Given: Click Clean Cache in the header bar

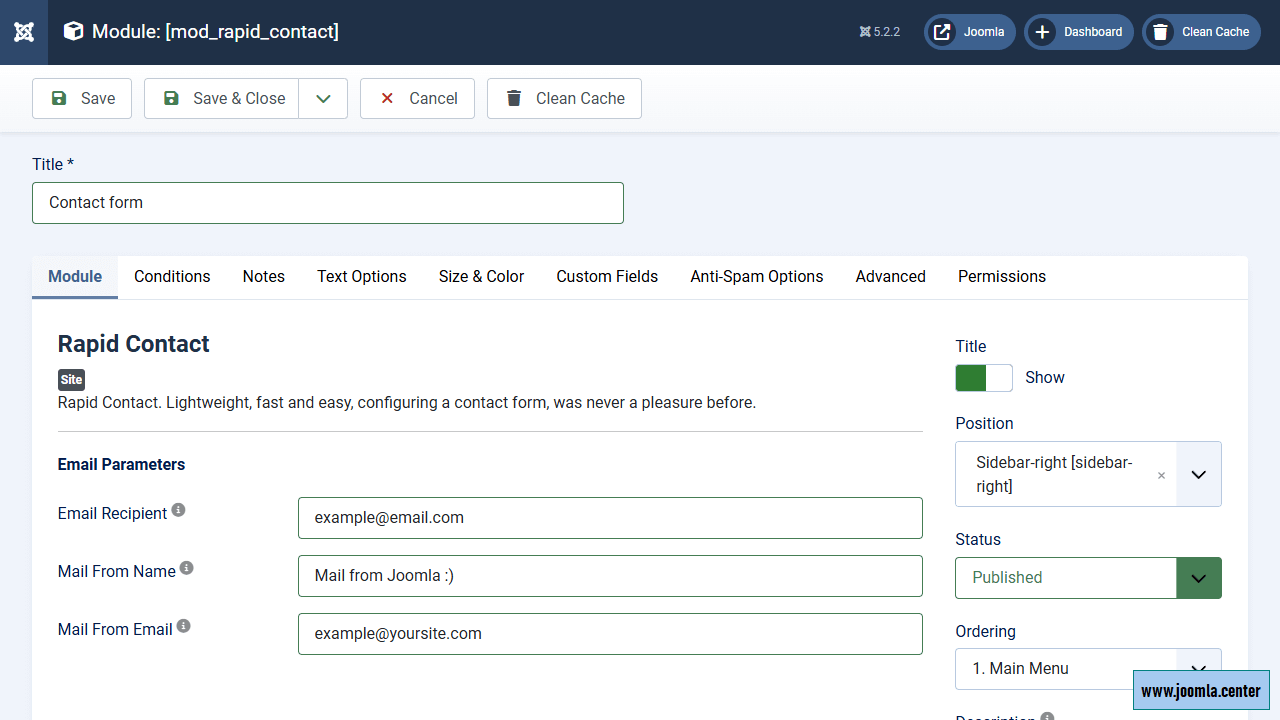Looking at the screenshot, I should [1201, 32].
